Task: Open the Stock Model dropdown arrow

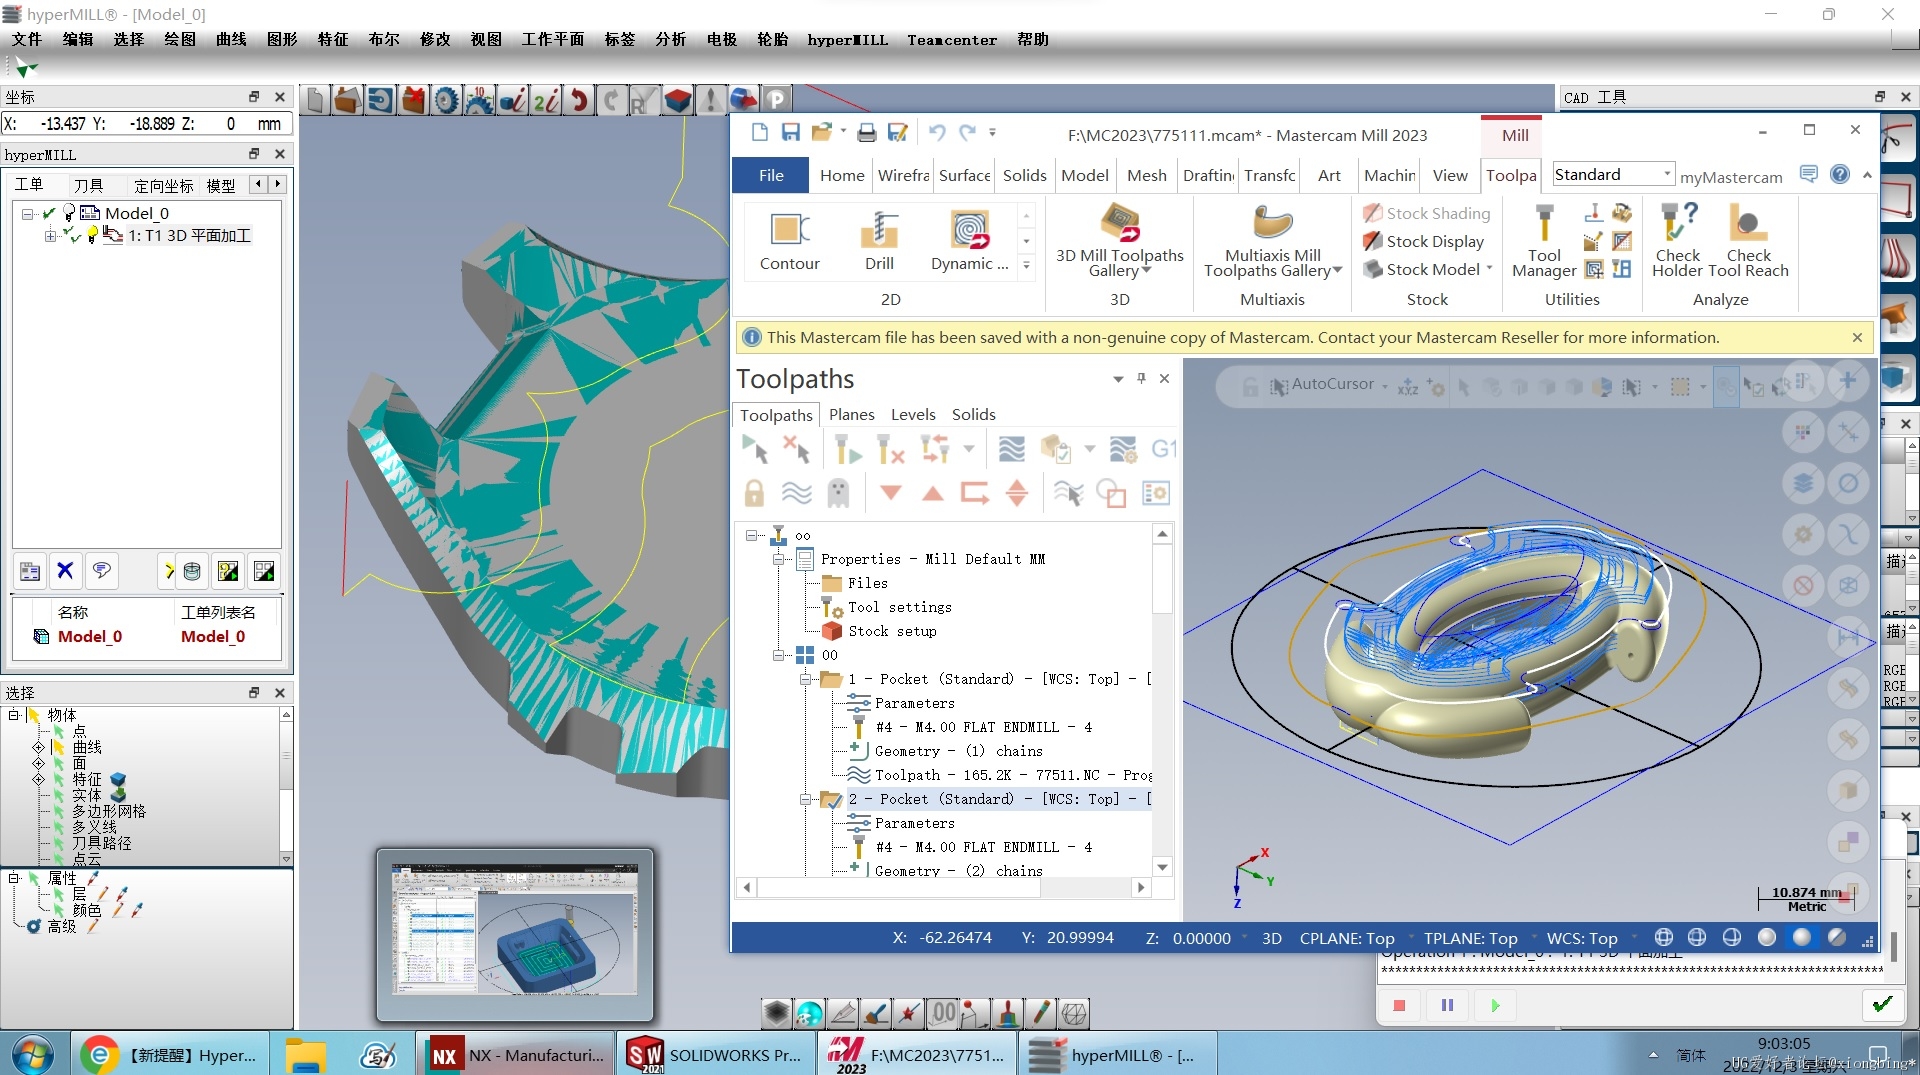Action: coord(1489,269)
